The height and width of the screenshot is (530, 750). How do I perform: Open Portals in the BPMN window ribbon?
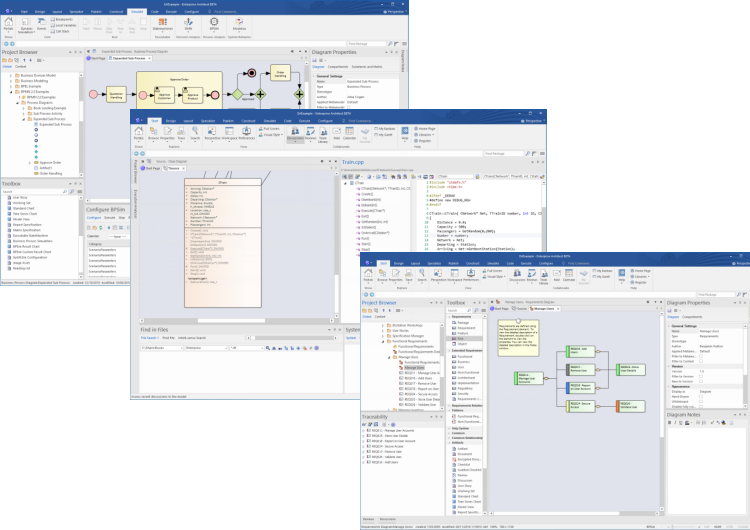point(9,24)
